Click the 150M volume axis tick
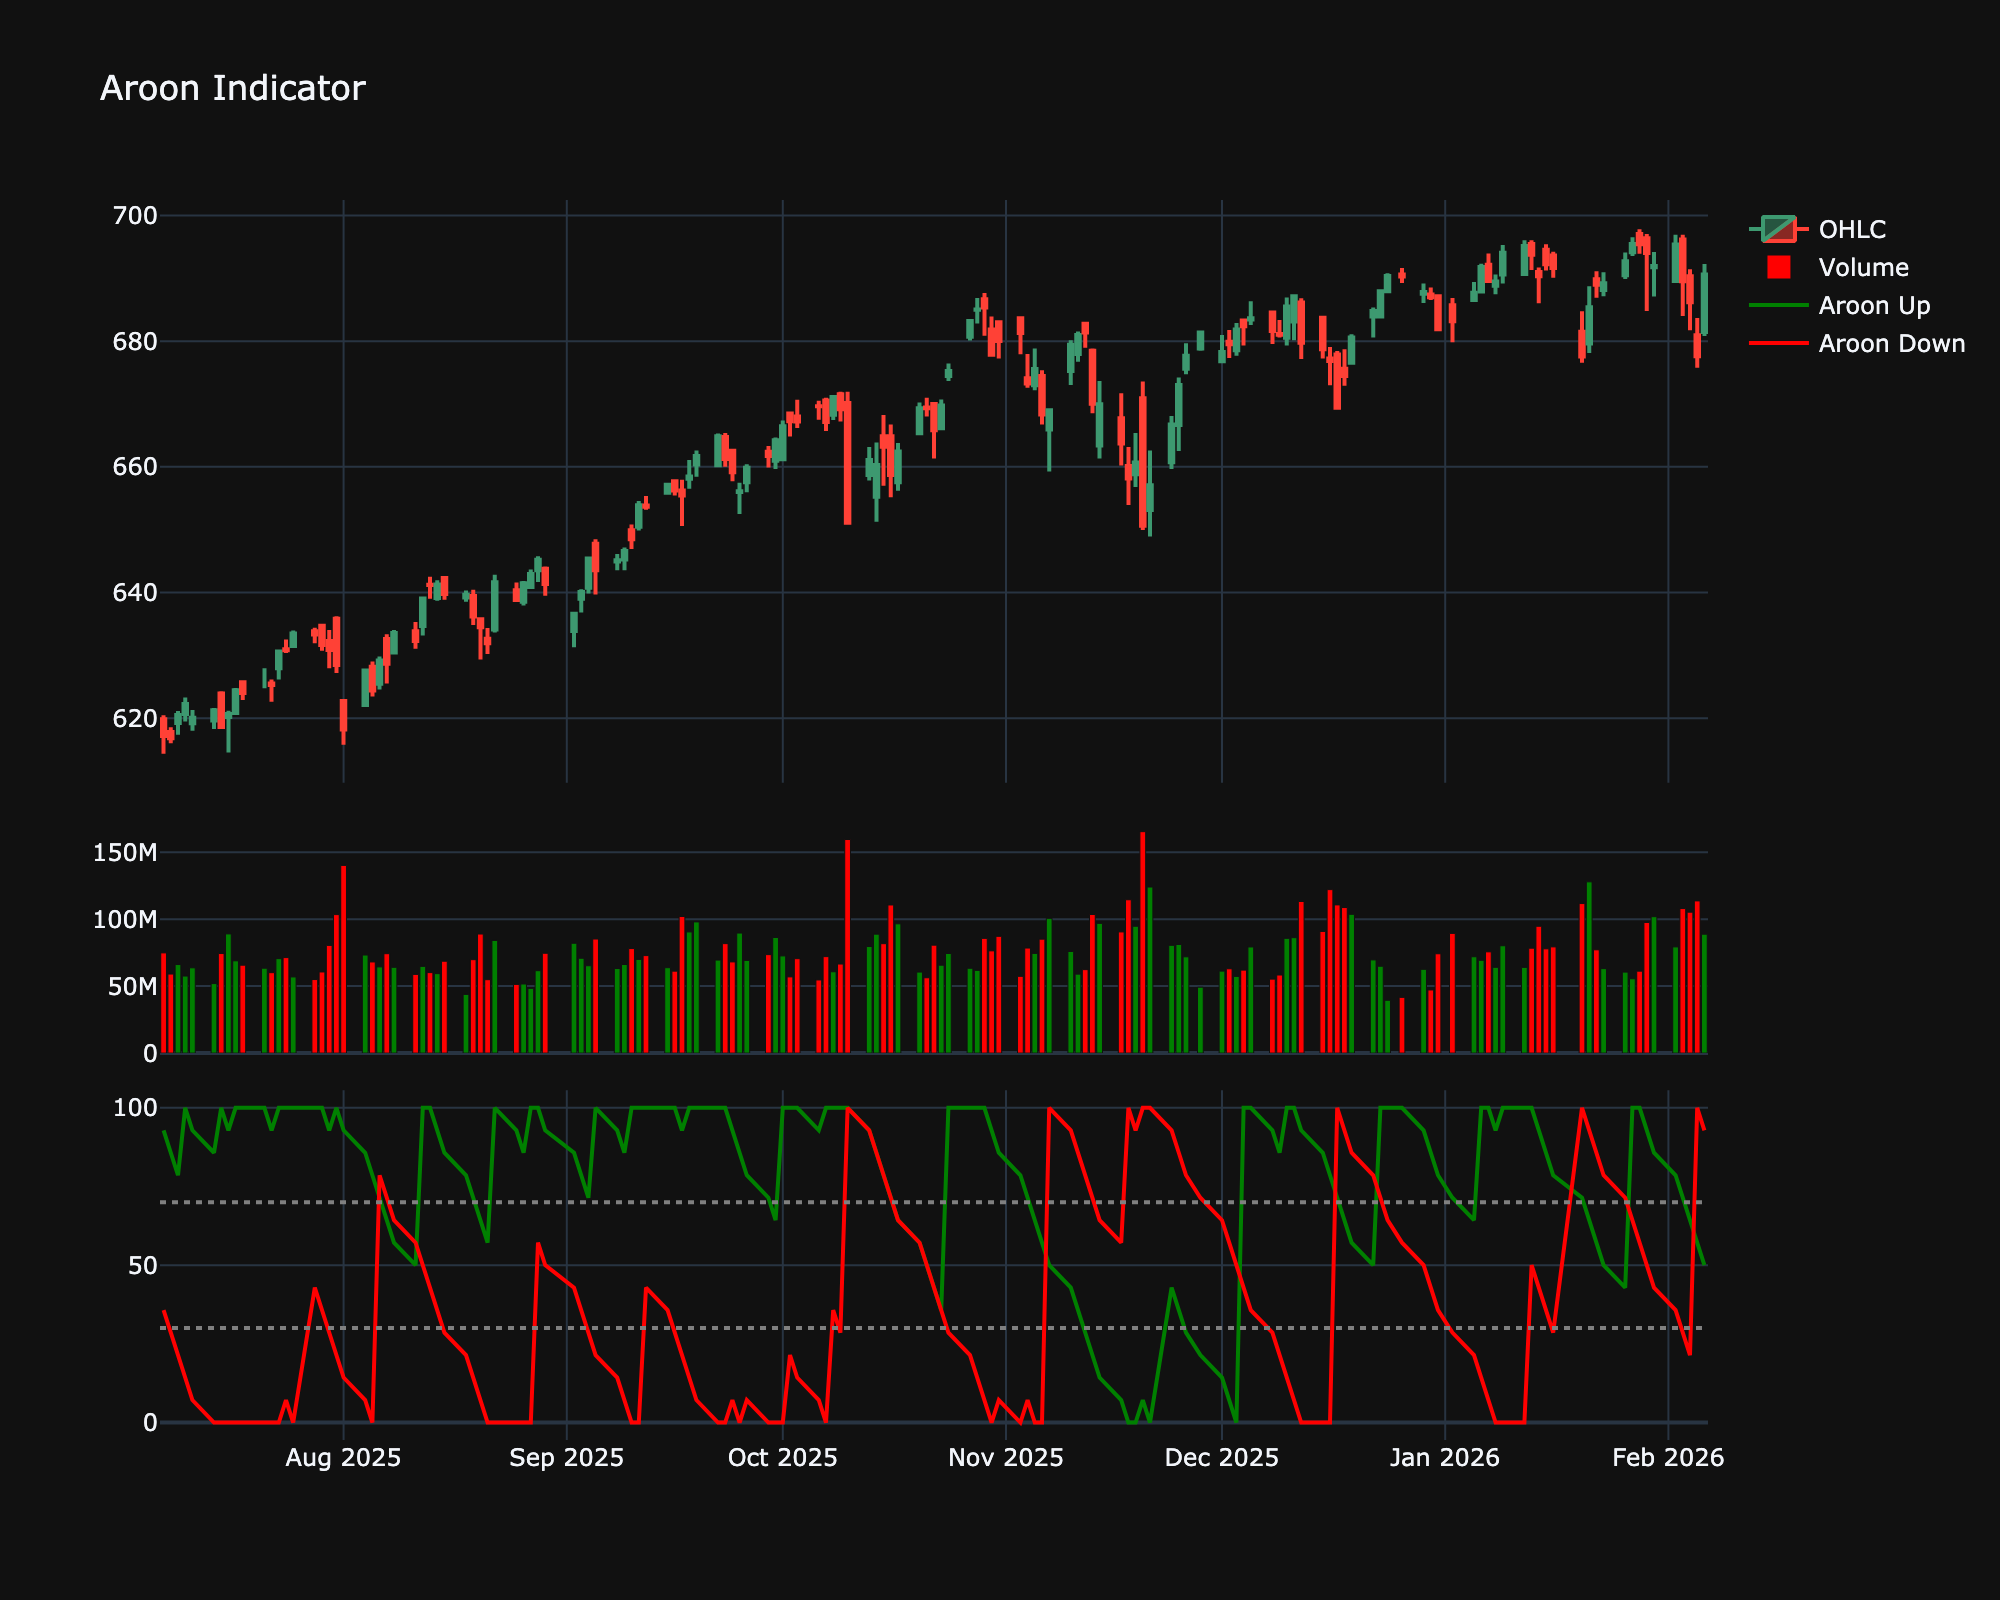 pyautogui.click(x=125, y=852)
